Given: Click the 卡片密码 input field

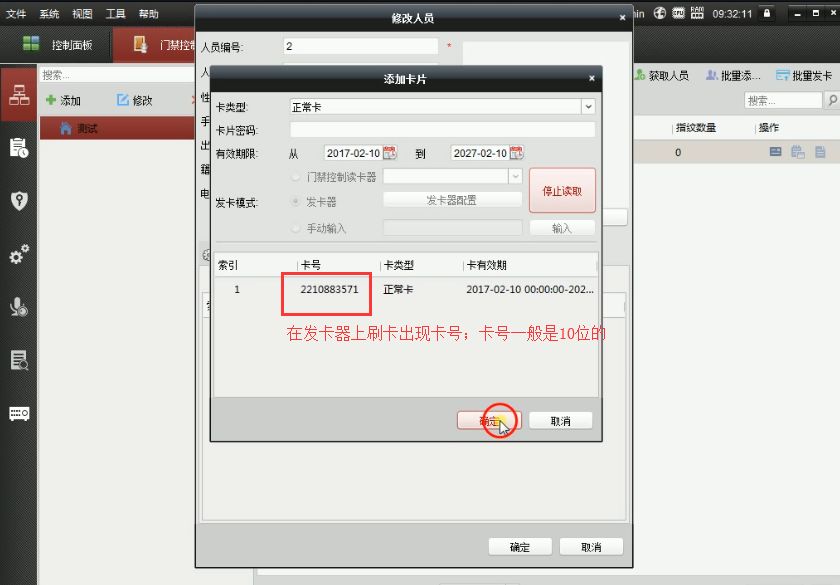Looking at the screenshot, I should click(442, 130).
